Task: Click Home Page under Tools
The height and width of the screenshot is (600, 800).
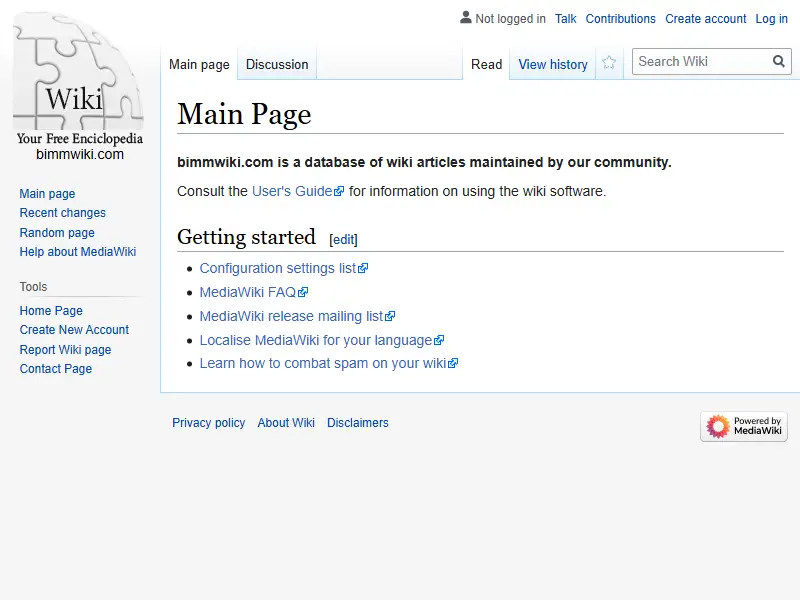Action: tap(51, 311)
